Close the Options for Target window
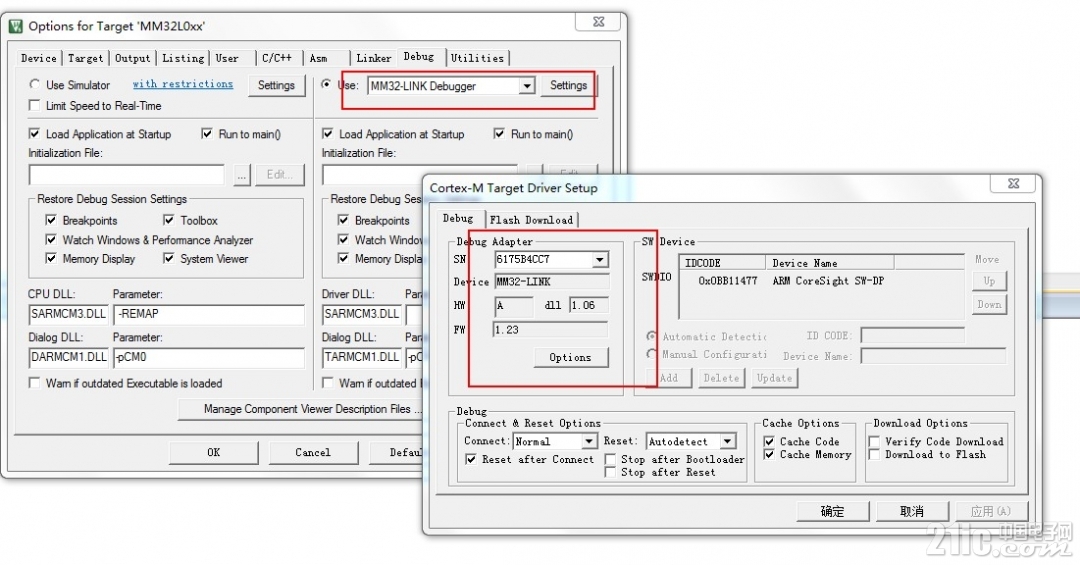The image size is (1080, 565). point(599,22)
